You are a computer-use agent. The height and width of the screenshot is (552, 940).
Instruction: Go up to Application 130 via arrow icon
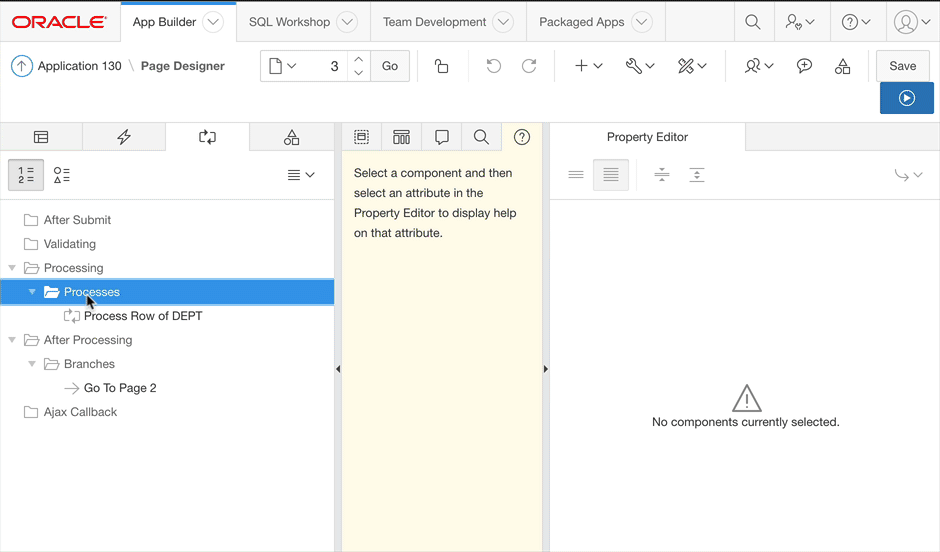tap(22, 66)
